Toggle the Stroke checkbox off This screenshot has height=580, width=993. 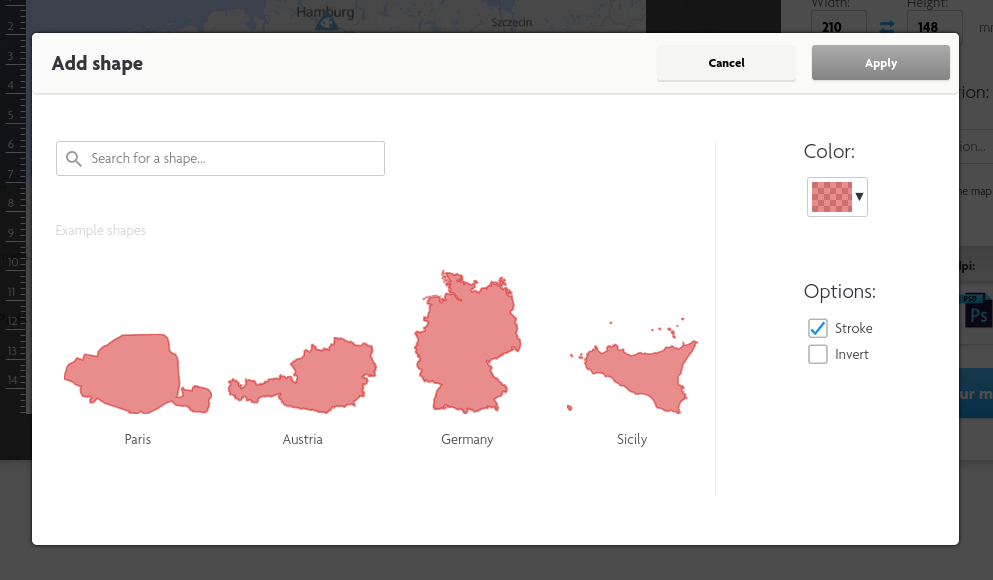point(817,327)
